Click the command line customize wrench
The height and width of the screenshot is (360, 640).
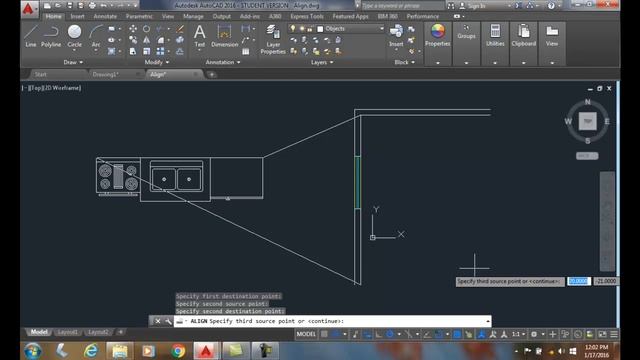[168, 321]
